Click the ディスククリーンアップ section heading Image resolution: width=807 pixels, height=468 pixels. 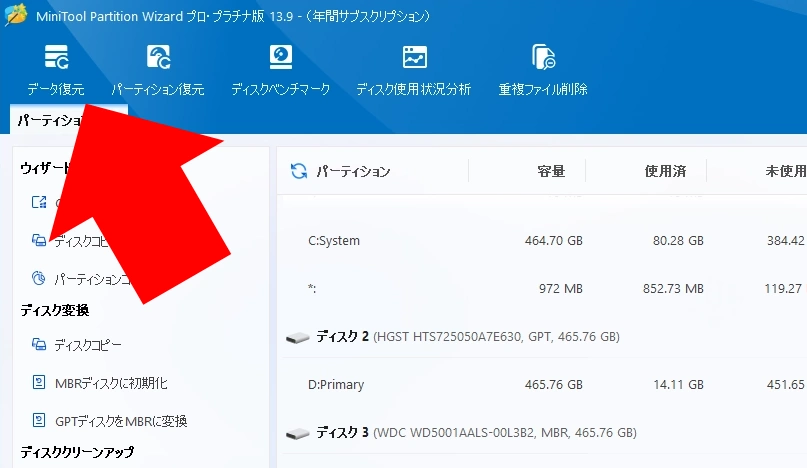click(77, 452)
